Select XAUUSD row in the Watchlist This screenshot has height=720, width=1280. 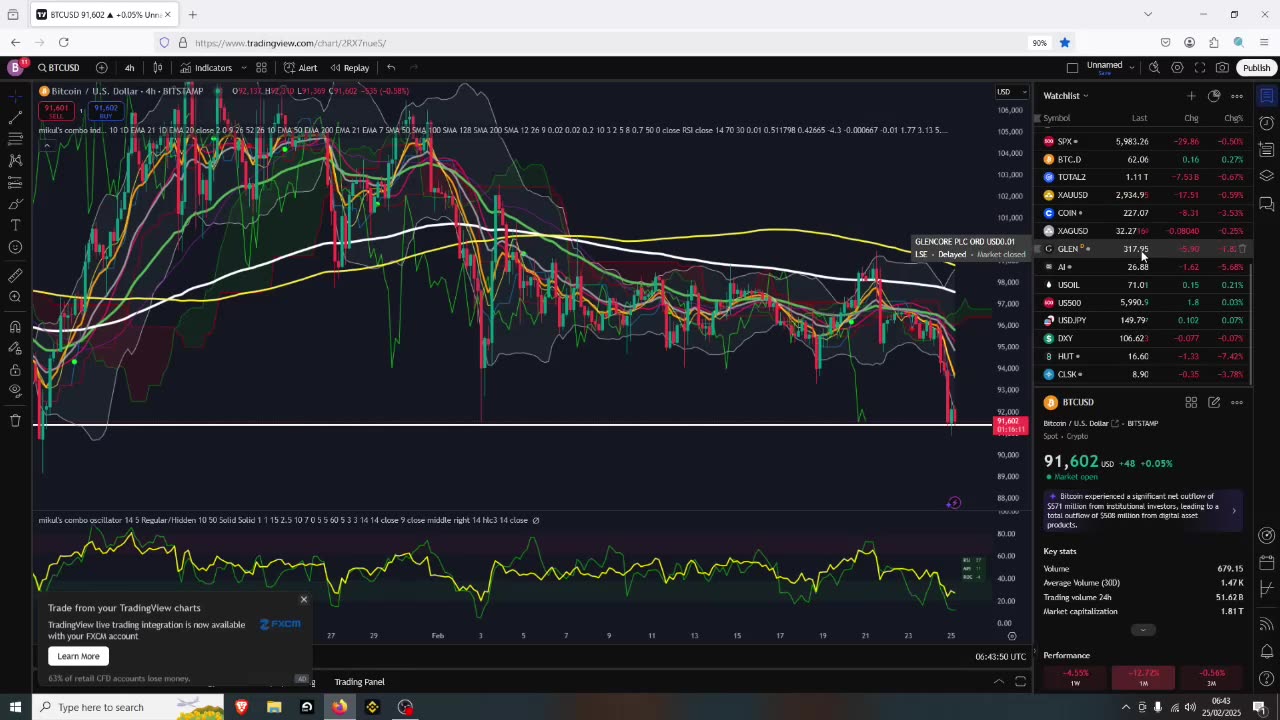(1142, 195)
